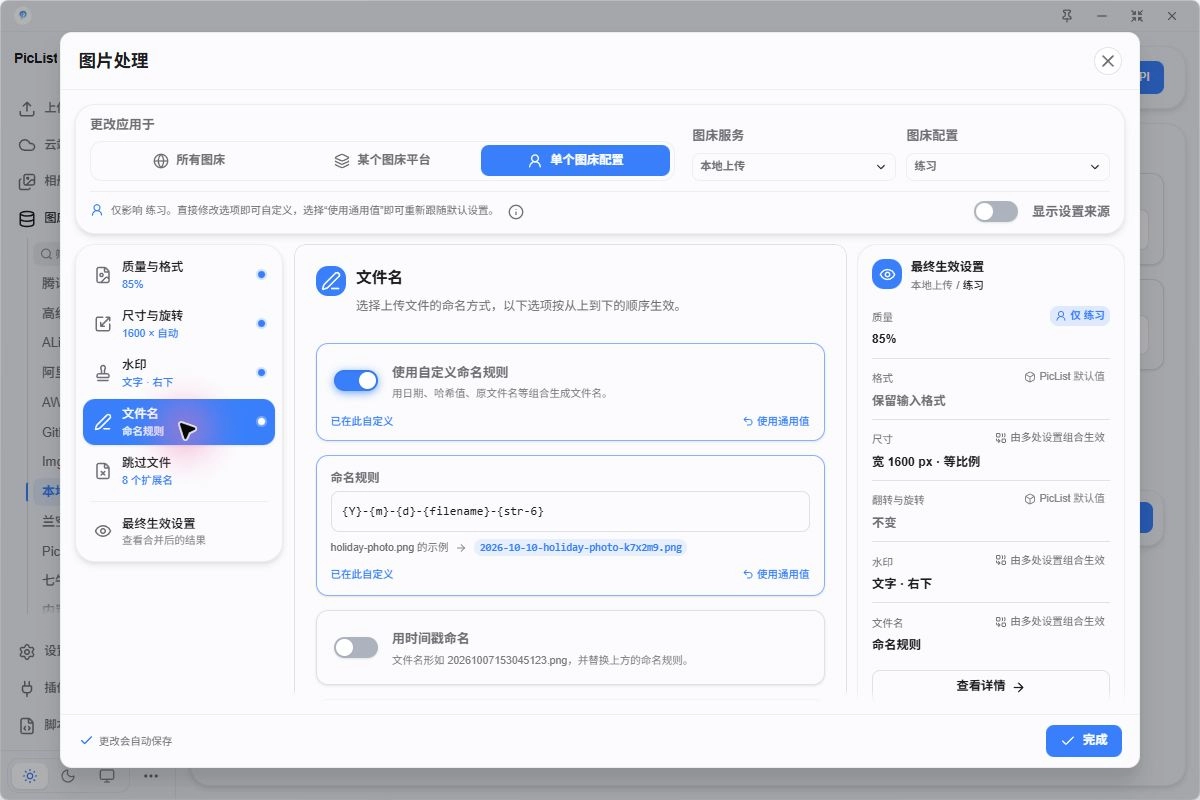Click the 更改会自动保存 checkmark note
This screenshot has height=800, width=1200.
tap(126, 741)
